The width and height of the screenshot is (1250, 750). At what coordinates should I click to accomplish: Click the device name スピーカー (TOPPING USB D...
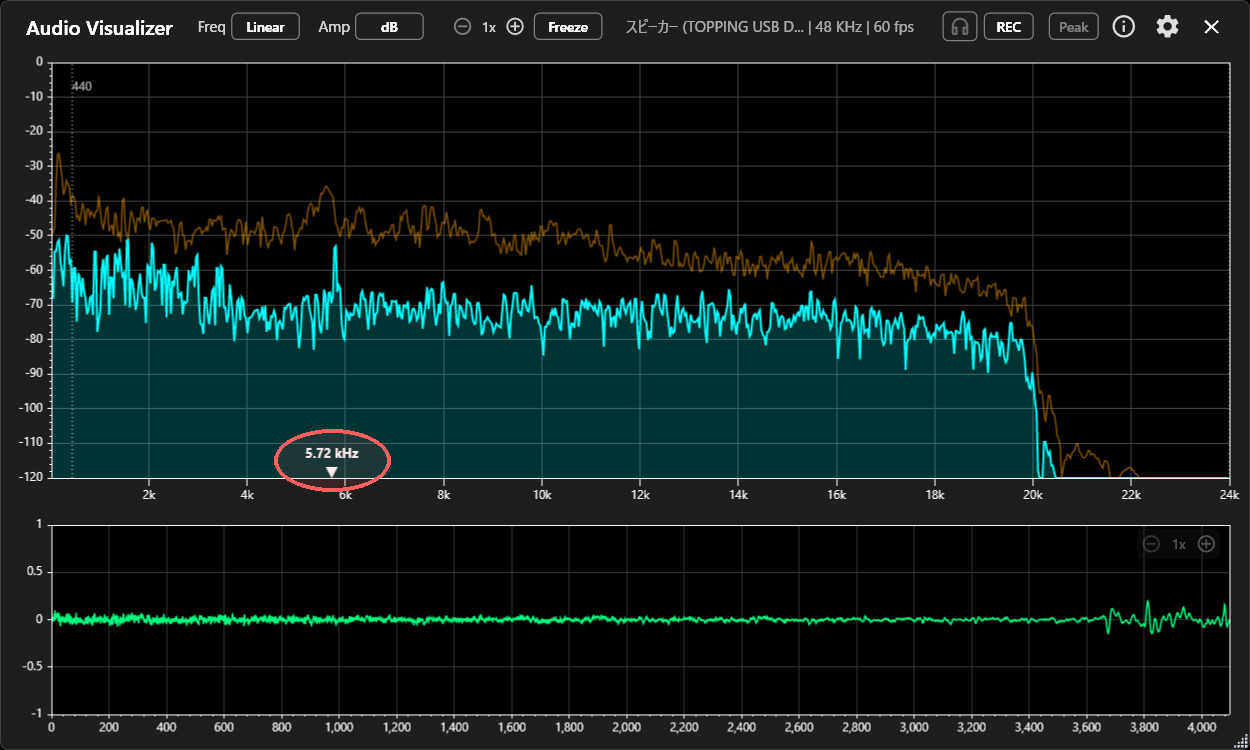coord(715,27)
